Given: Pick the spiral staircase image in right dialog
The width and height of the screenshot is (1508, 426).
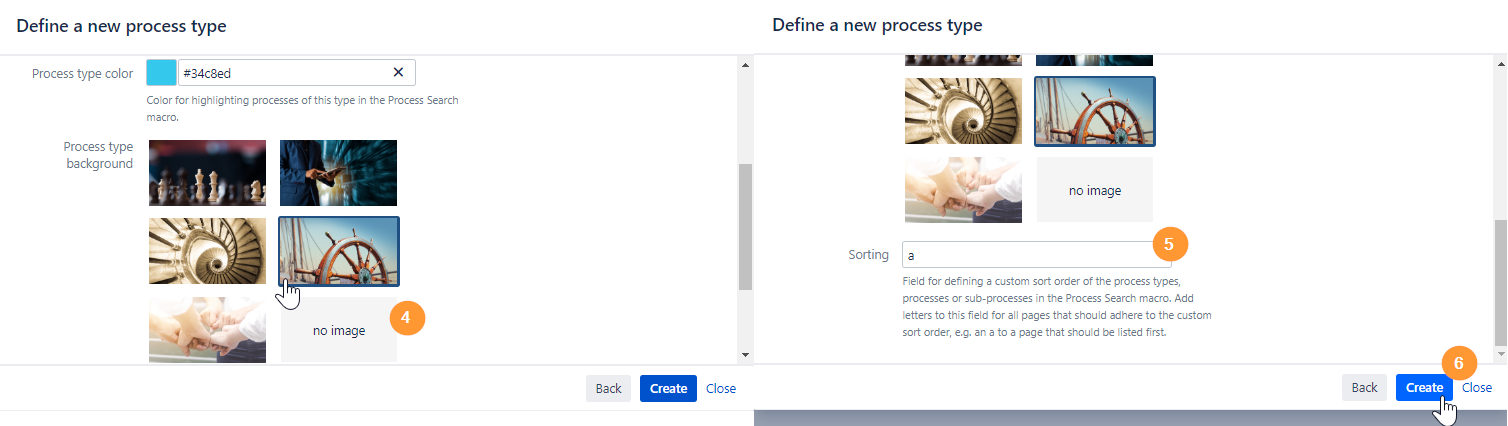Looking at the screenshot, I should (x=963, y=111).
